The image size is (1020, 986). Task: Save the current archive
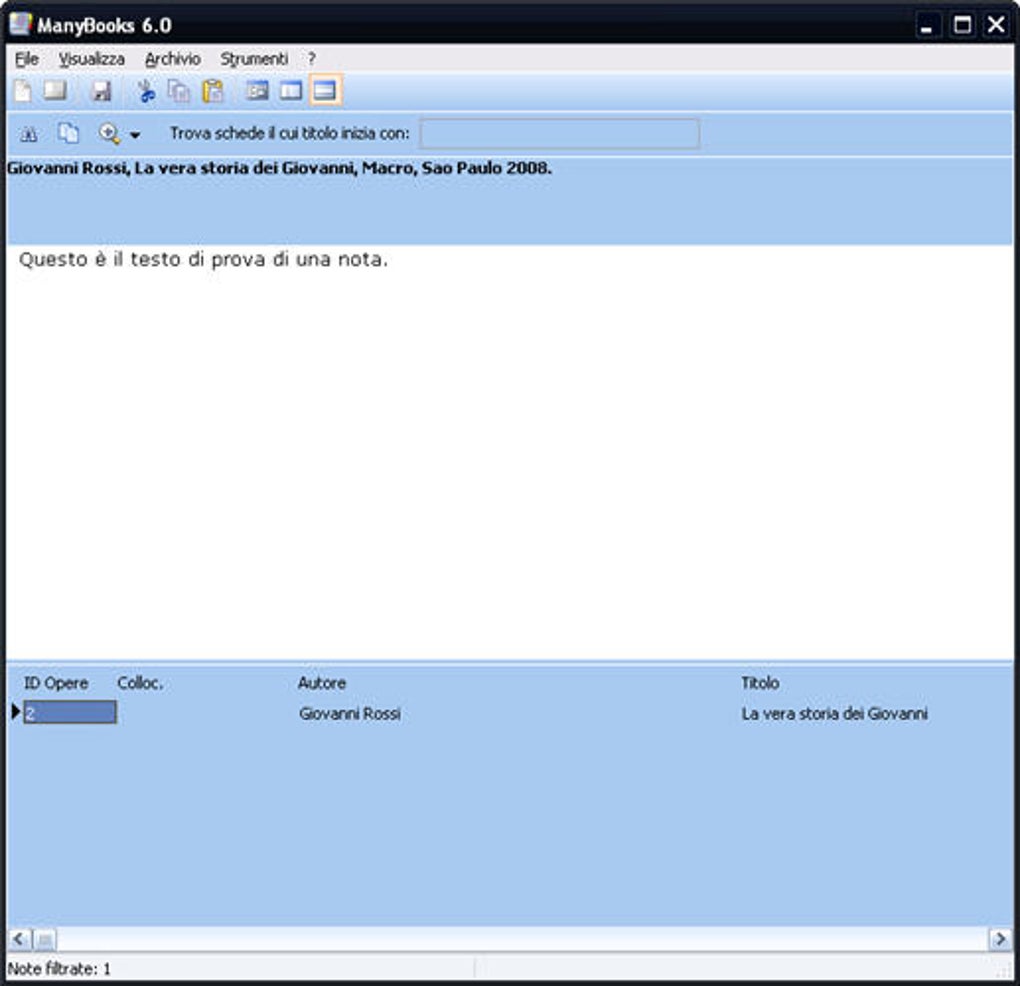(100, 90)
